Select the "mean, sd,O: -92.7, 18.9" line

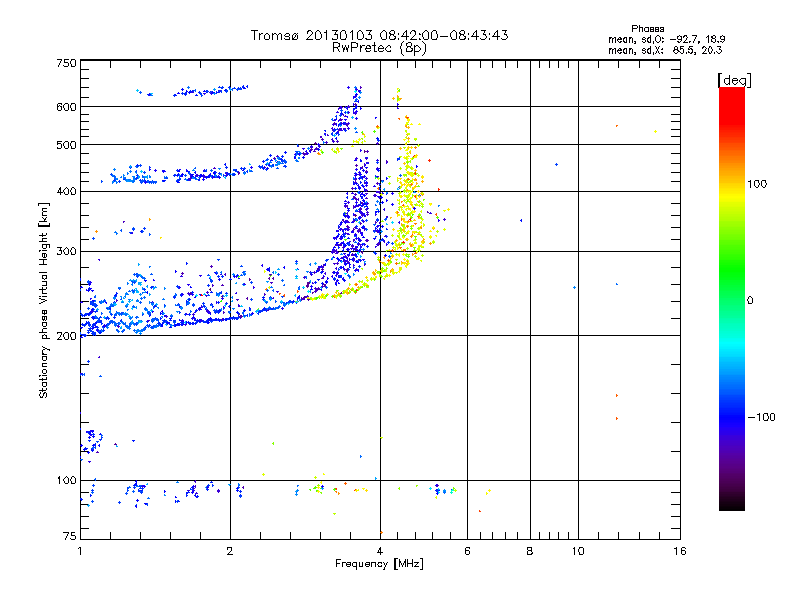[x=666, y=39]
